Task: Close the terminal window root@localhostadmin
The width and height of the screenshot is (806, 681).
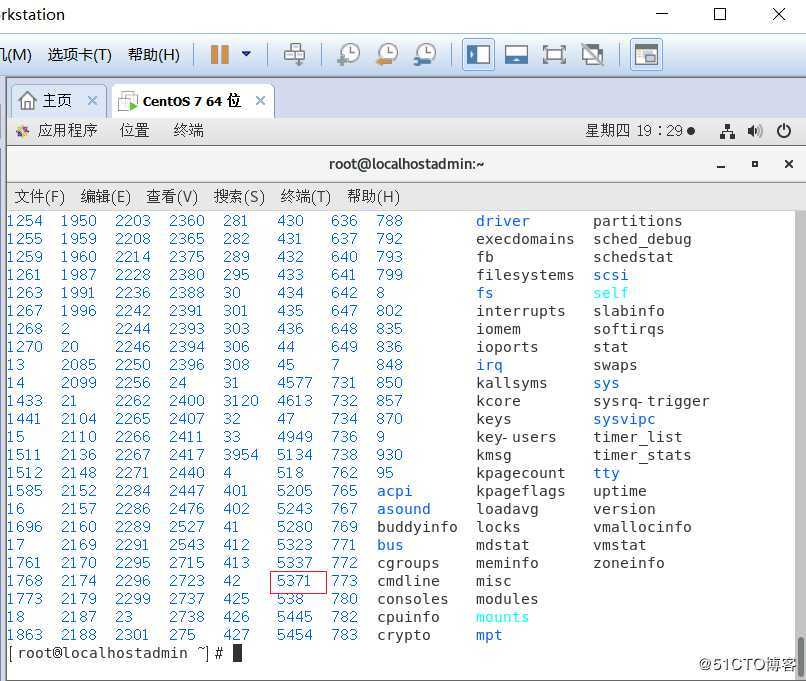Action: 789,164
